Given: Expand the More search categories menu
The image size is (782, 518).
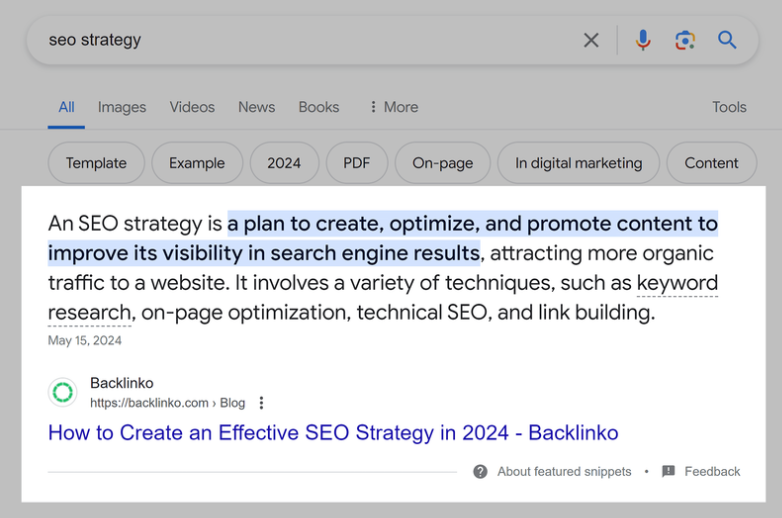Looking at the screenshot, I should (x=393, y=107).
